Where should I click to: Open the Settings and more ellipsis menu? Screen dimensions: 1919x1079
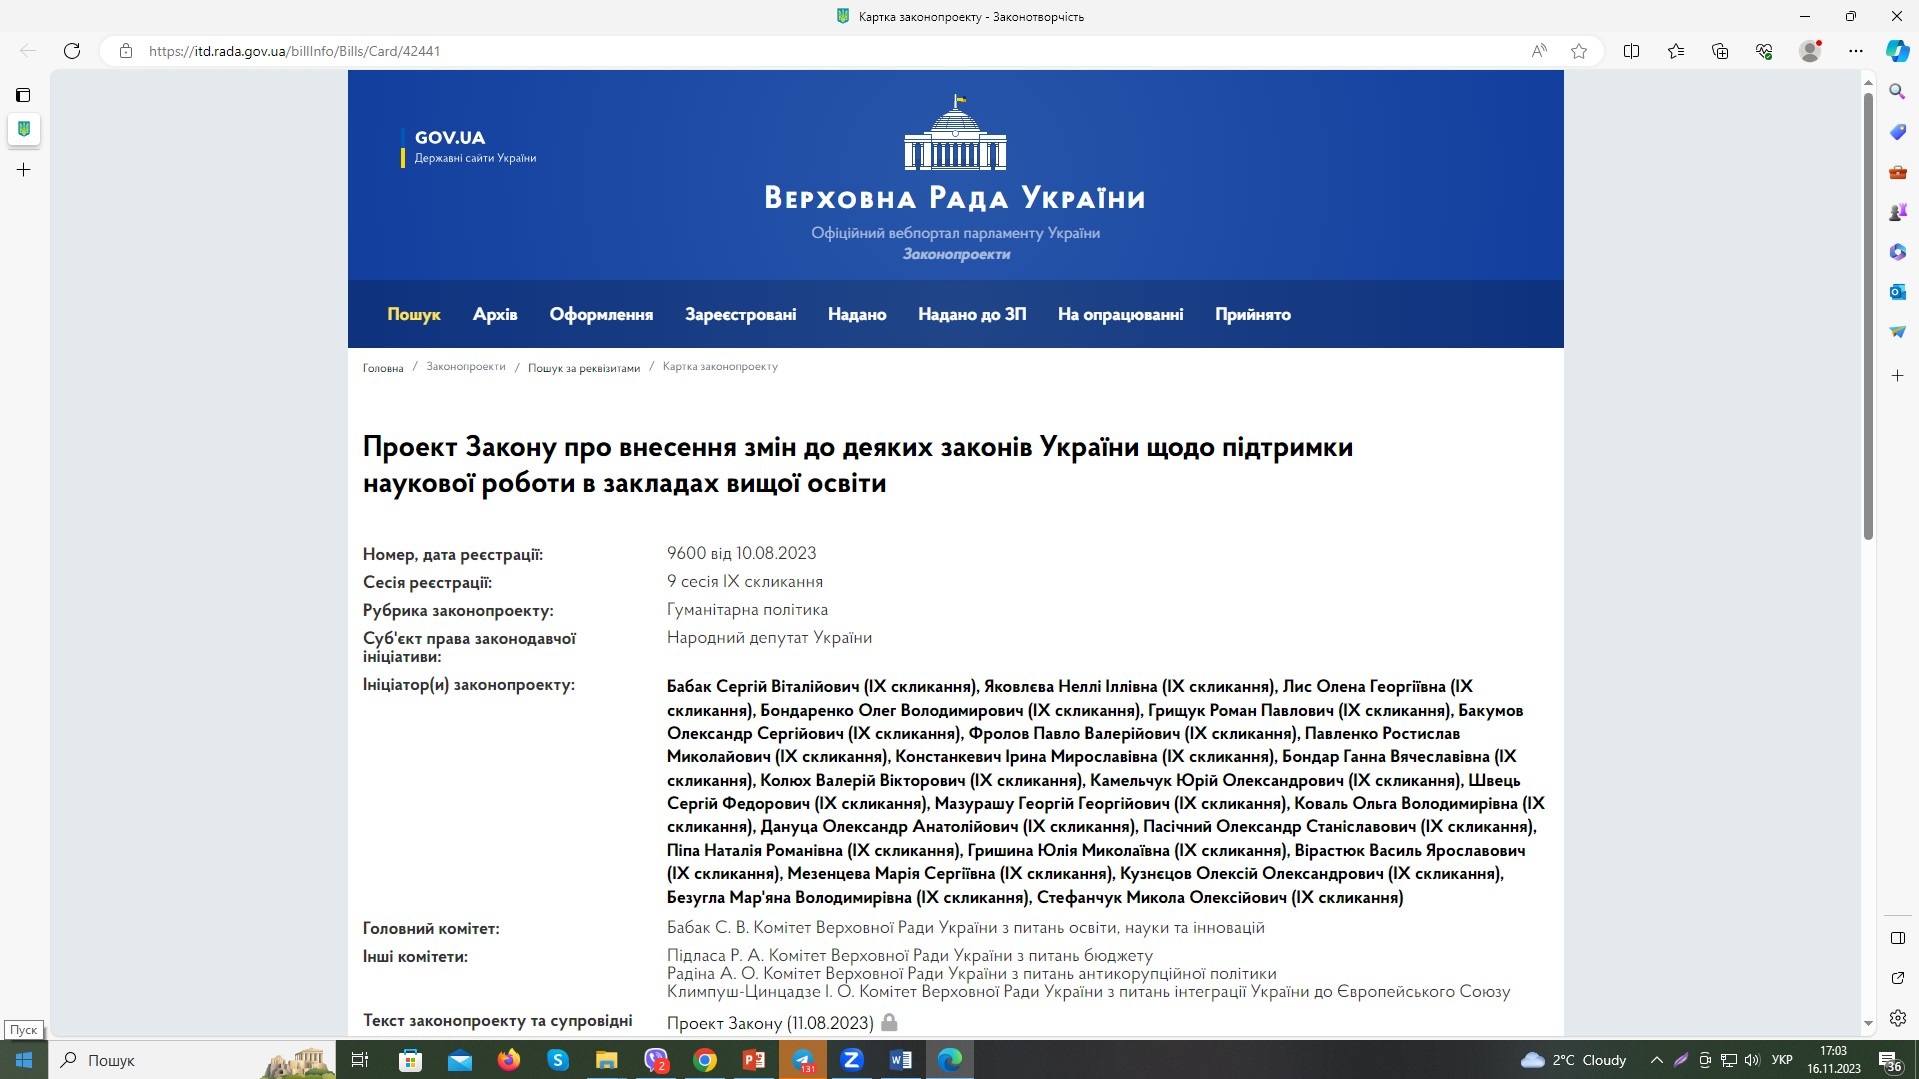[x=1856, y=51]
